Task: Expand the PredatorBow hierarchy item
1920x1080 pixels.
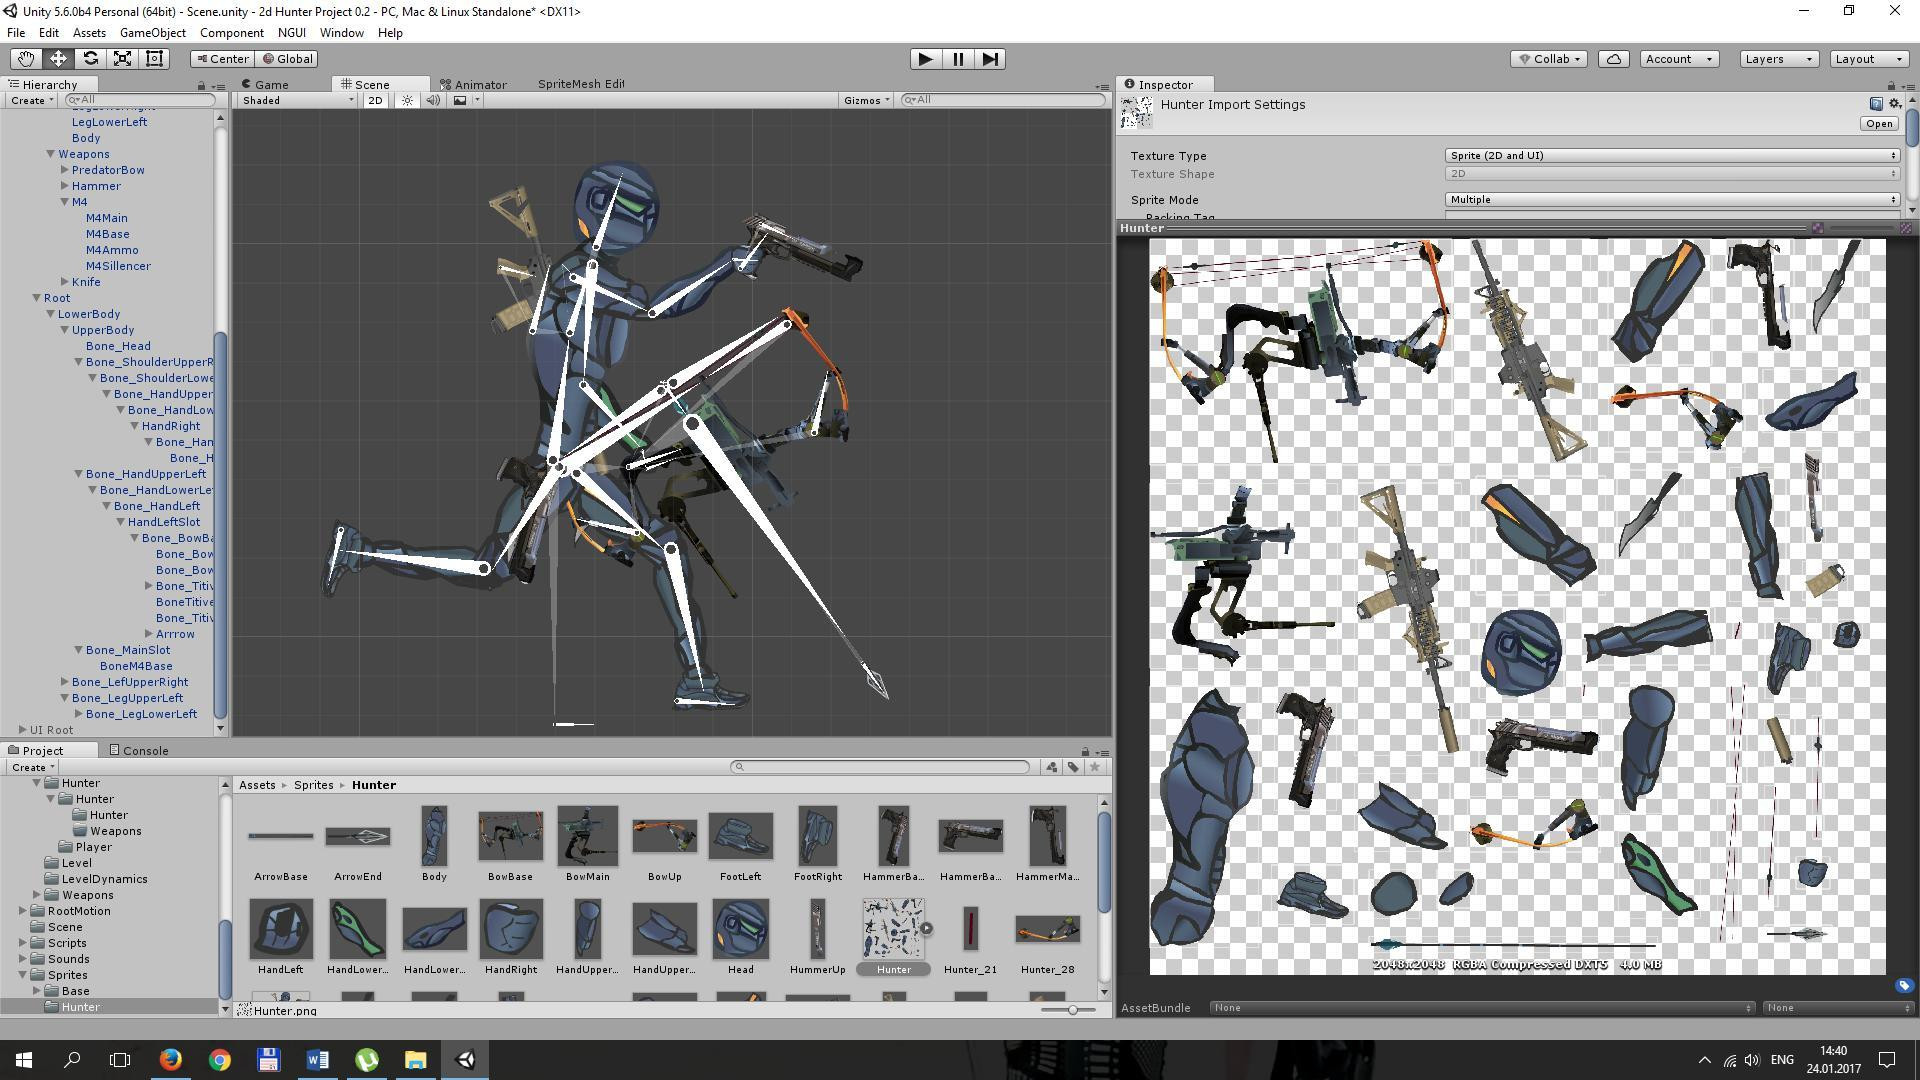Action: point(64,170)
